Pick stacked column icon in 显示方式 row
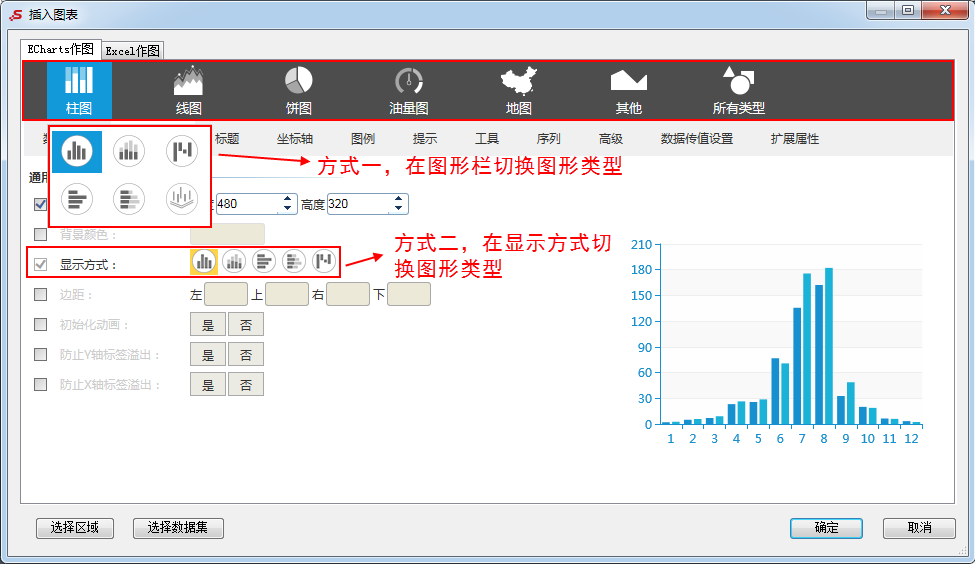Image resolution: width=975 pixels, height=564 pixels. tap(234, 262)
